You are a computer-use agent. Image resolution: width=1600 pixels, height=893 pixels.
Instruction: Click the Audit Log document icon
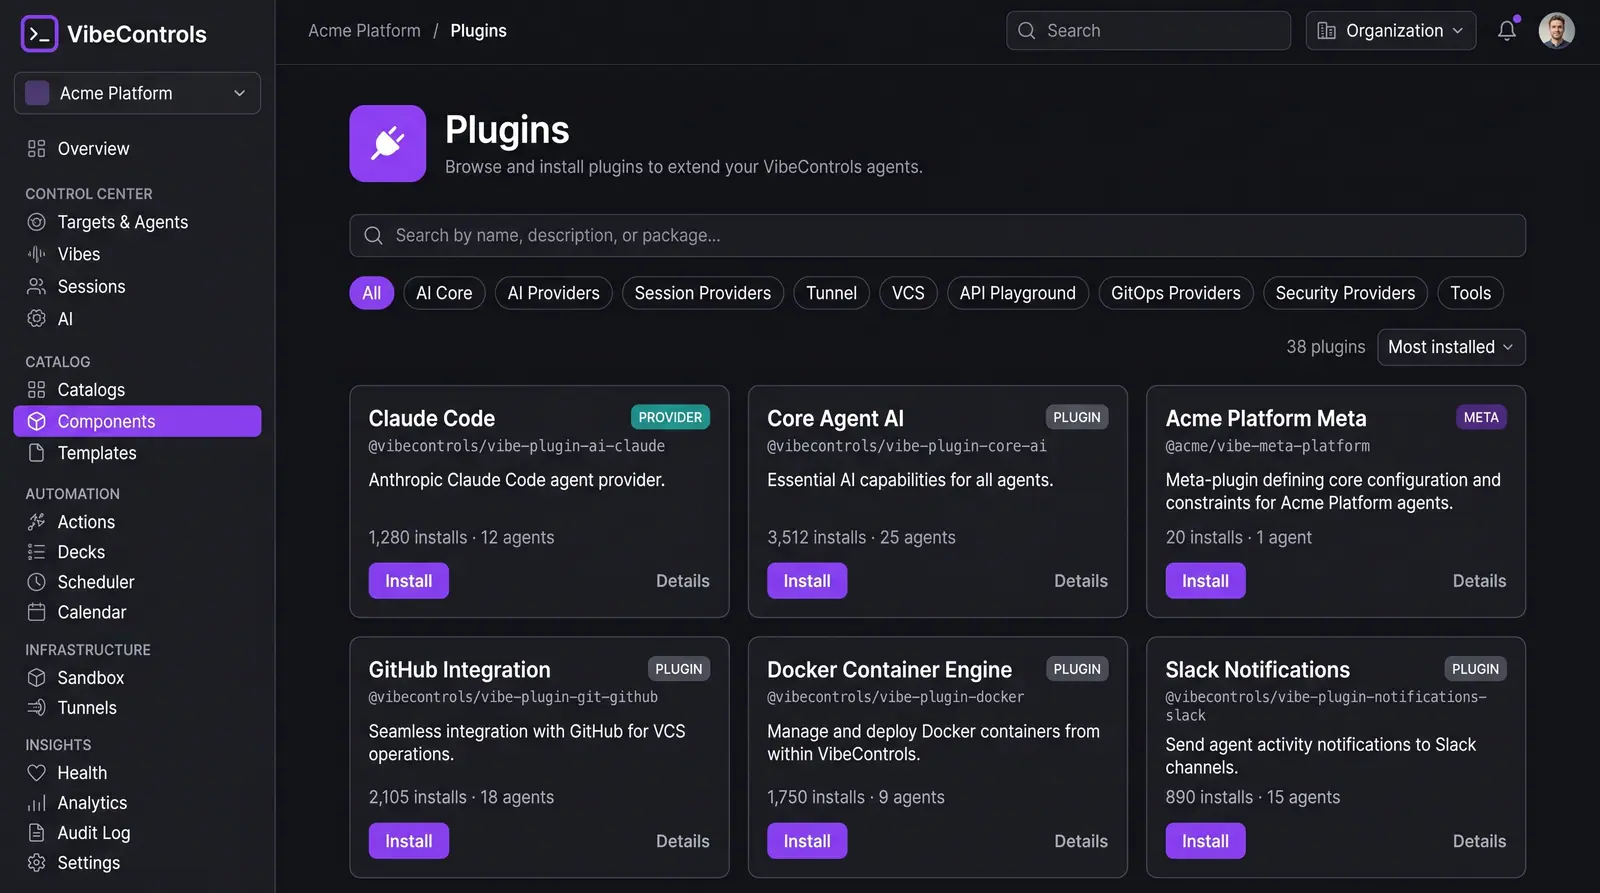37,833
